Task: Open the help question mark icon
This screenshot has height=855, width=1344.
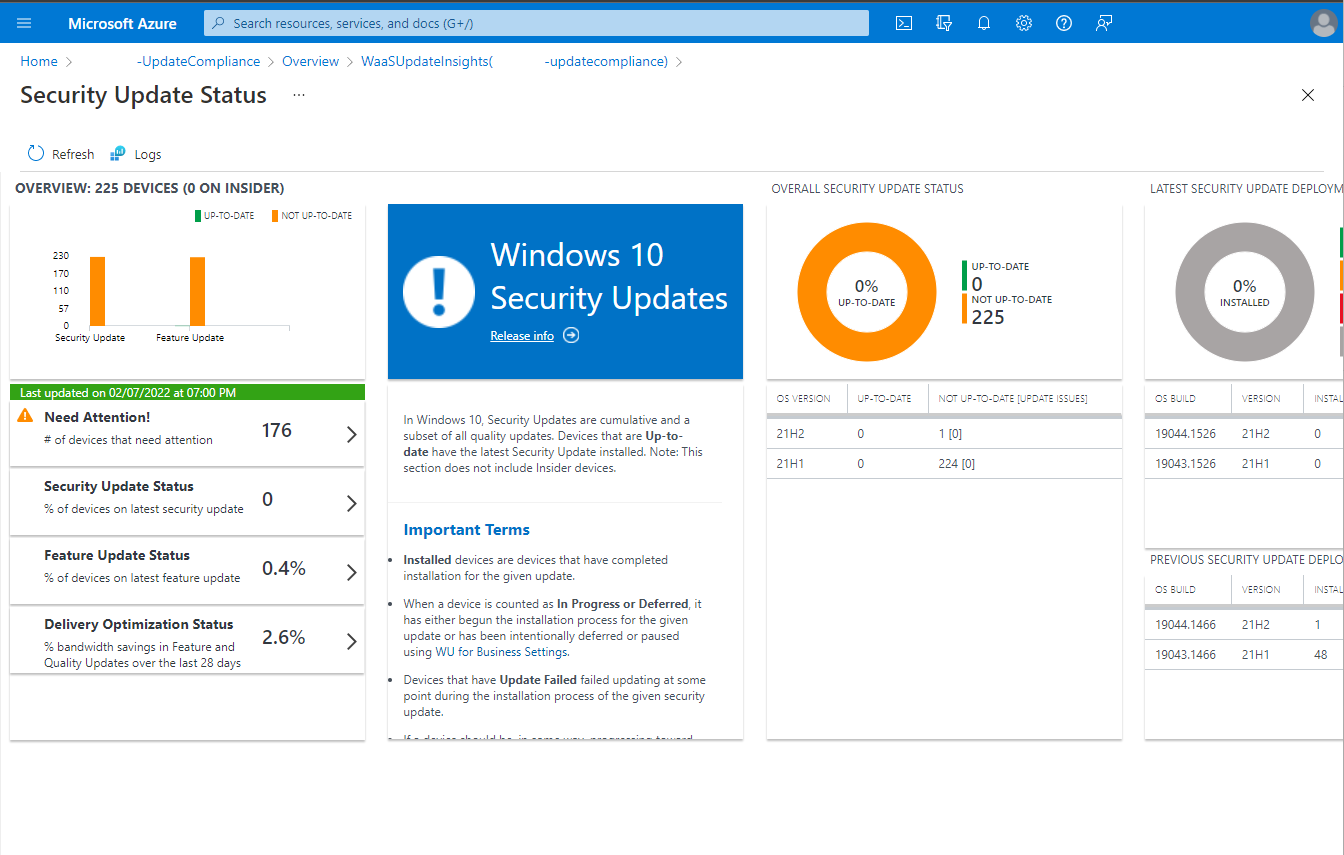Action: click(x=1064, y=23)
